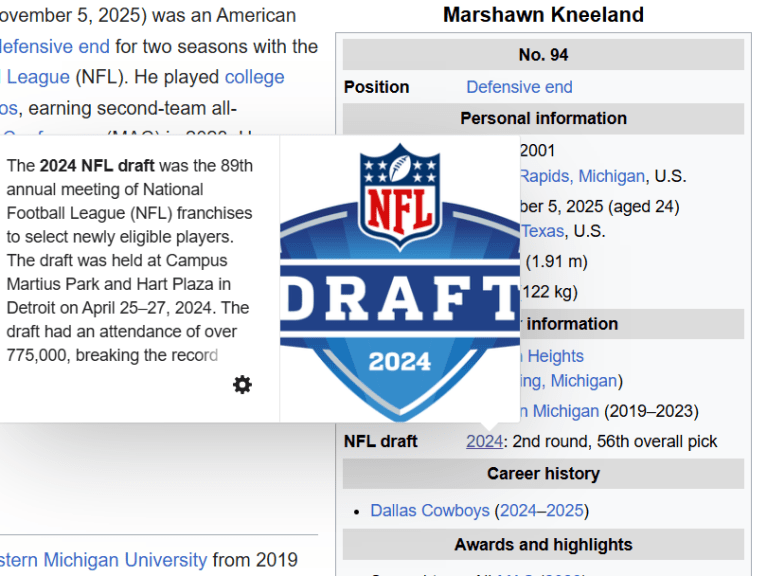
Task: Click the 2024 link beside NFL draft
Action: coord(484,441)
